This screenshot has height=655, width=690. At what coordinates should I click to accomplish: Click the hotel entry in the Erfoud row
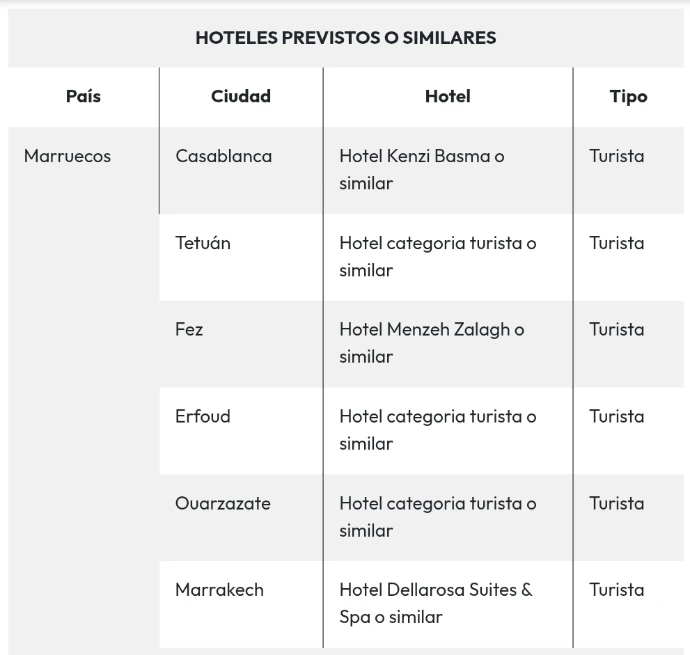(x=437, y=429)
